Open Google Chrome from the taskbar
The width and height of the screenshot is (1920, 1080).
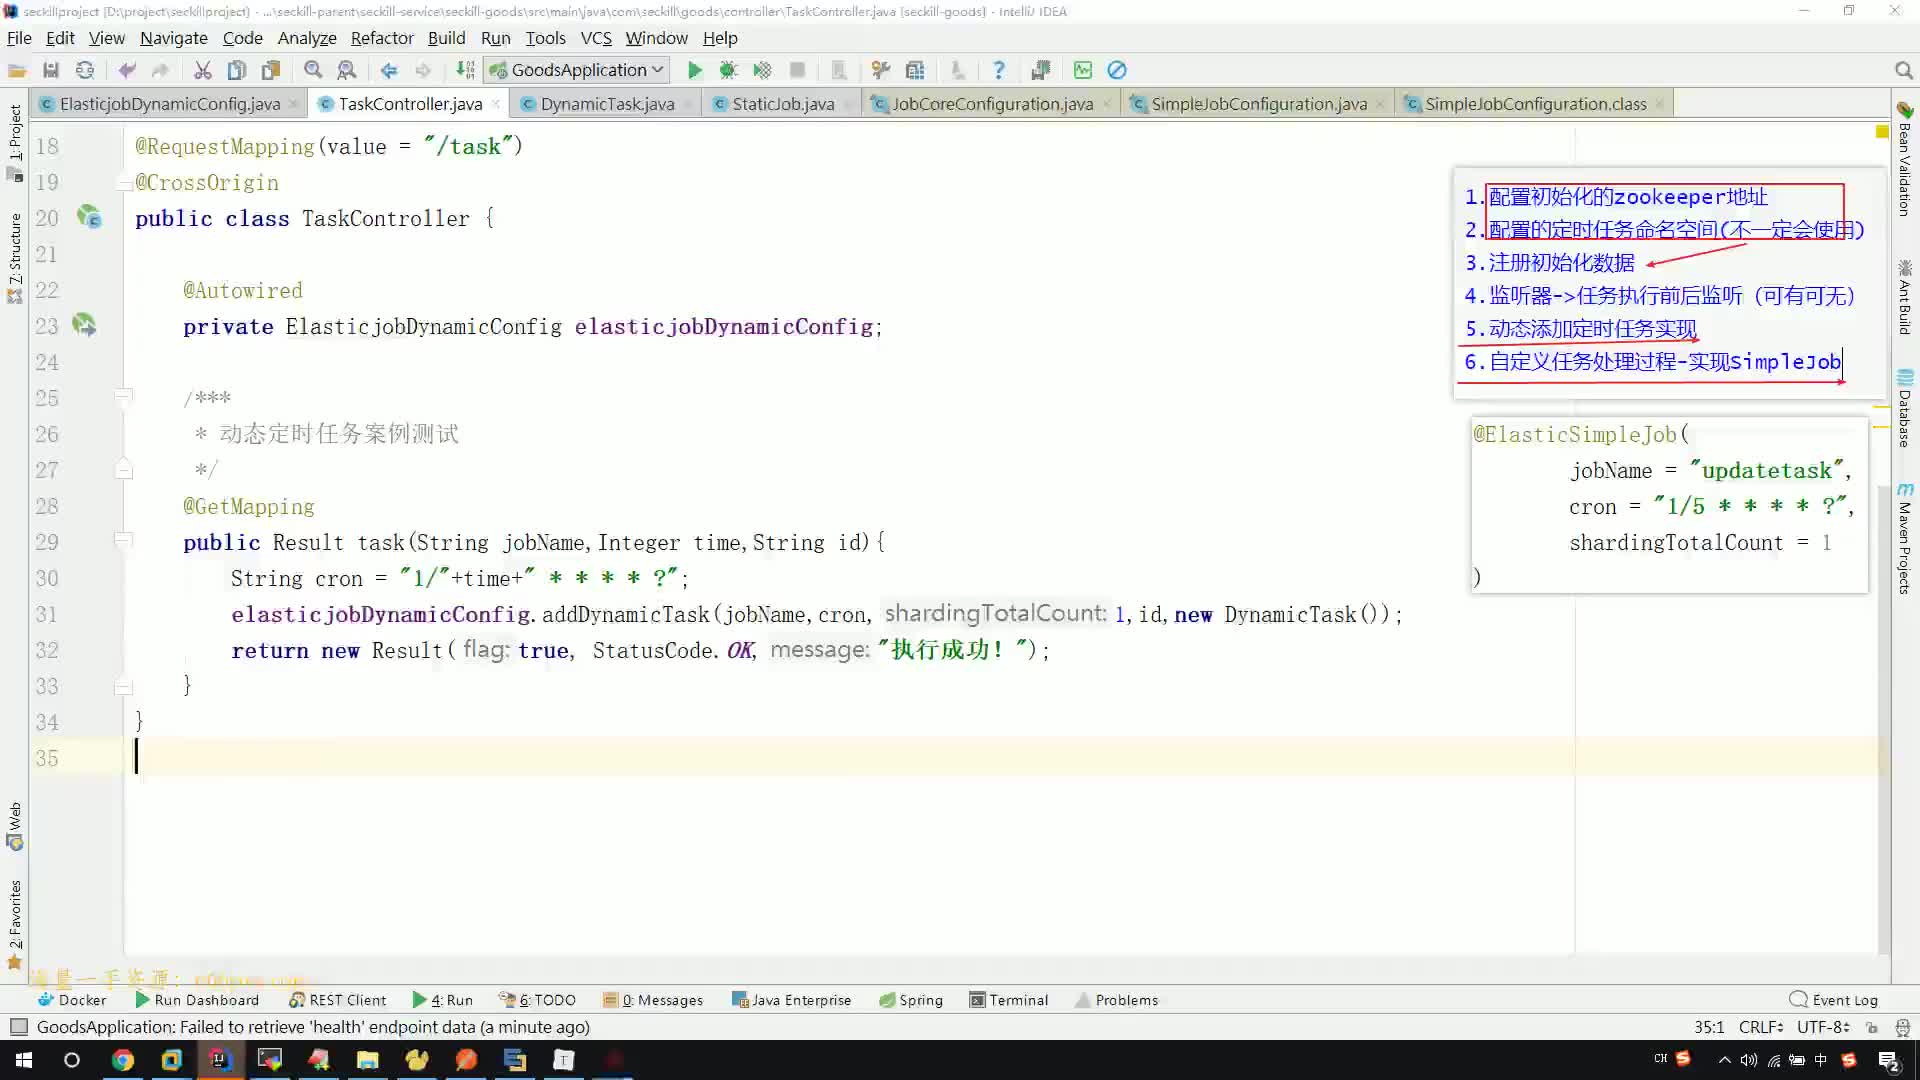[x=122, y=1060]
